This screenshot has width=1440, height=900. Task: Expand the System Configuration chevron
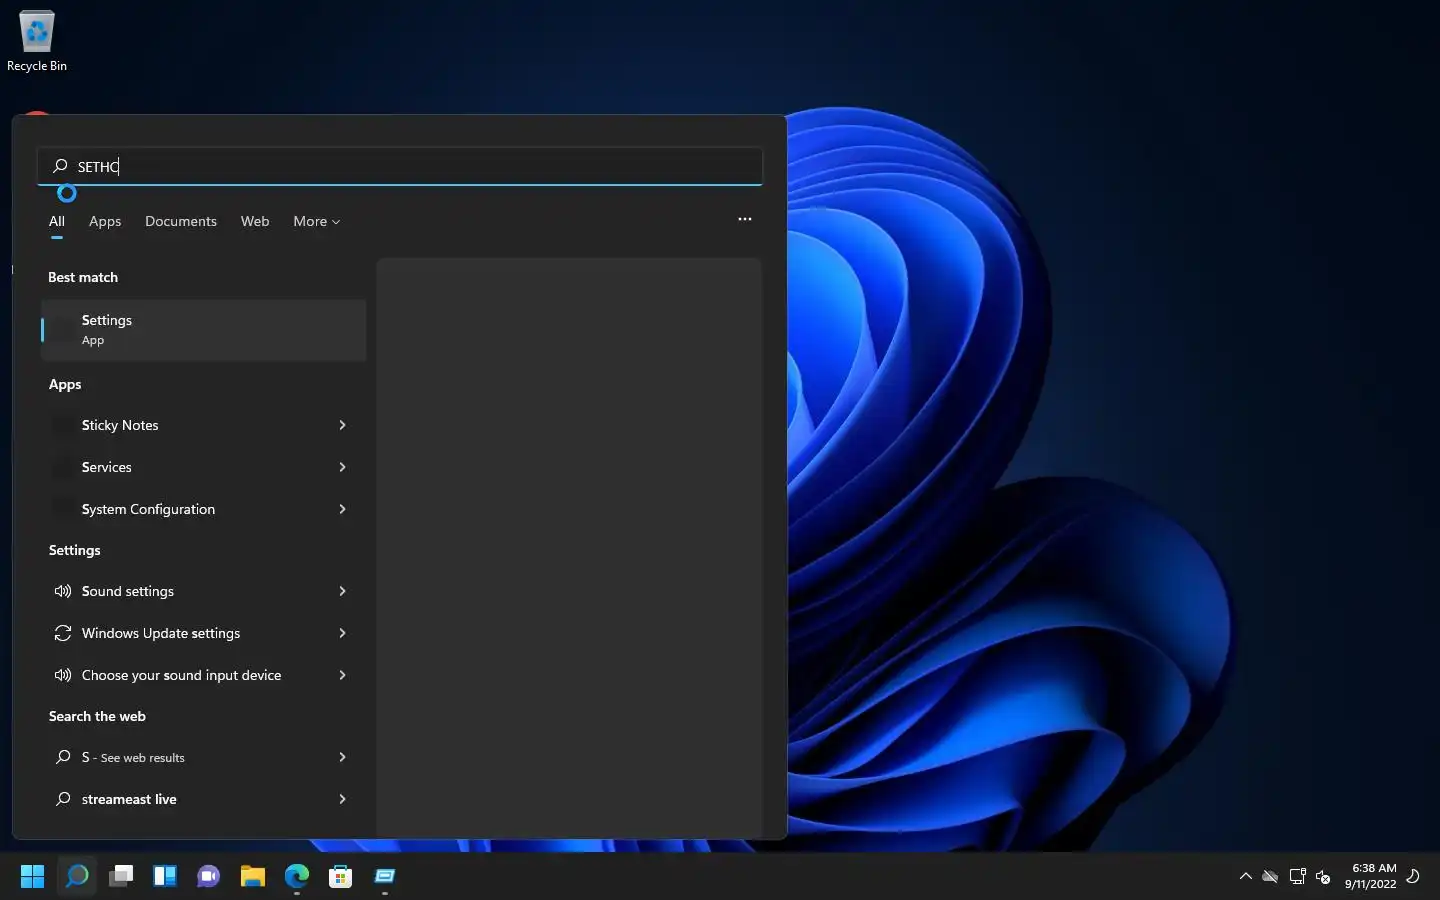pyautogui.click(x=342, y=509)
